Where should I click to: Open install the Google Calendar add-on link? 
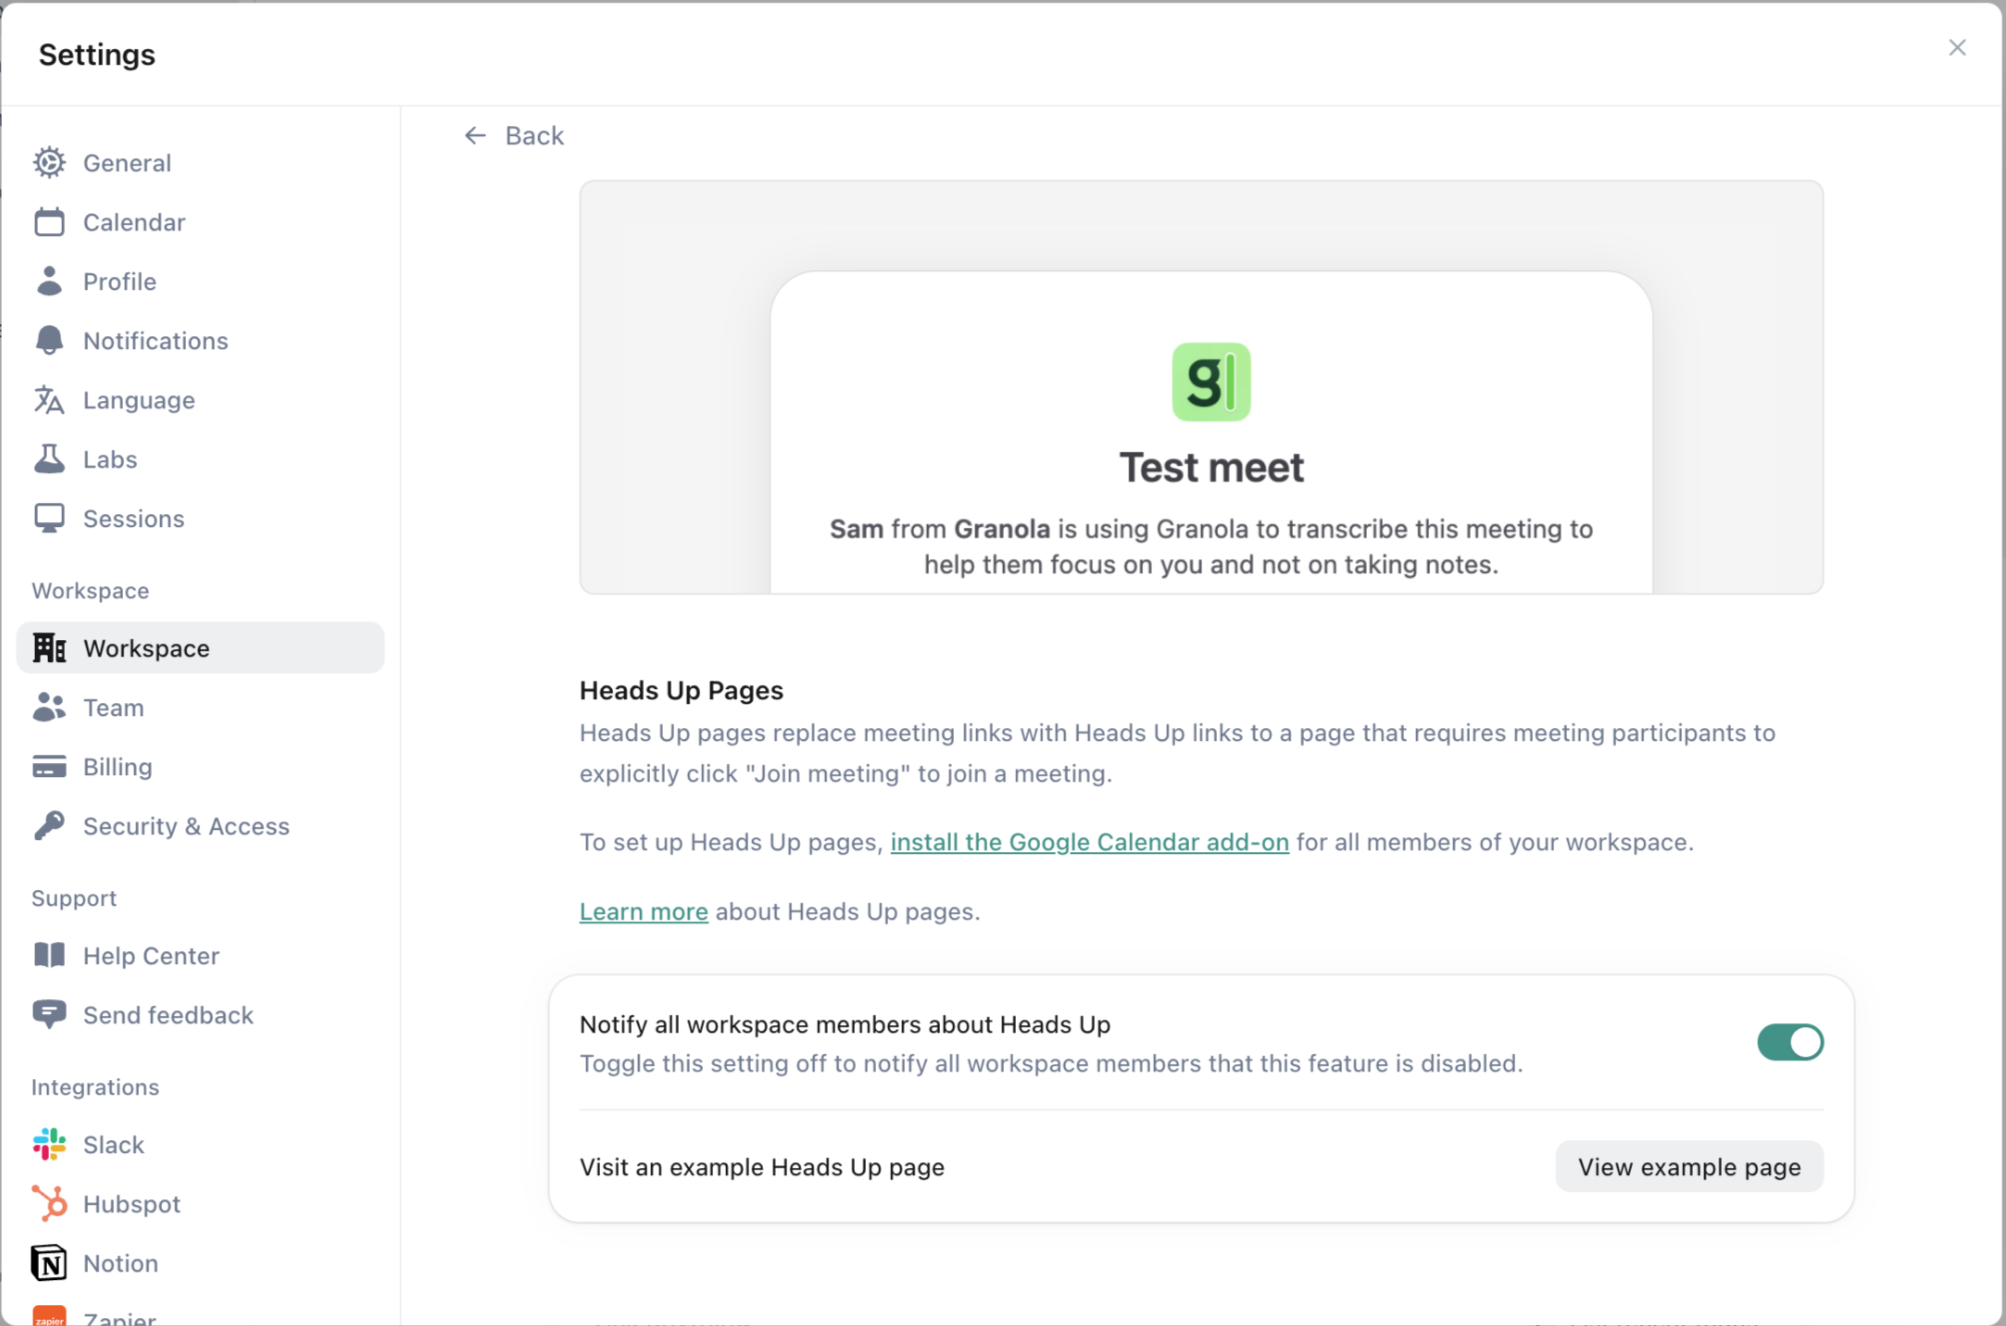[1089, 842]
